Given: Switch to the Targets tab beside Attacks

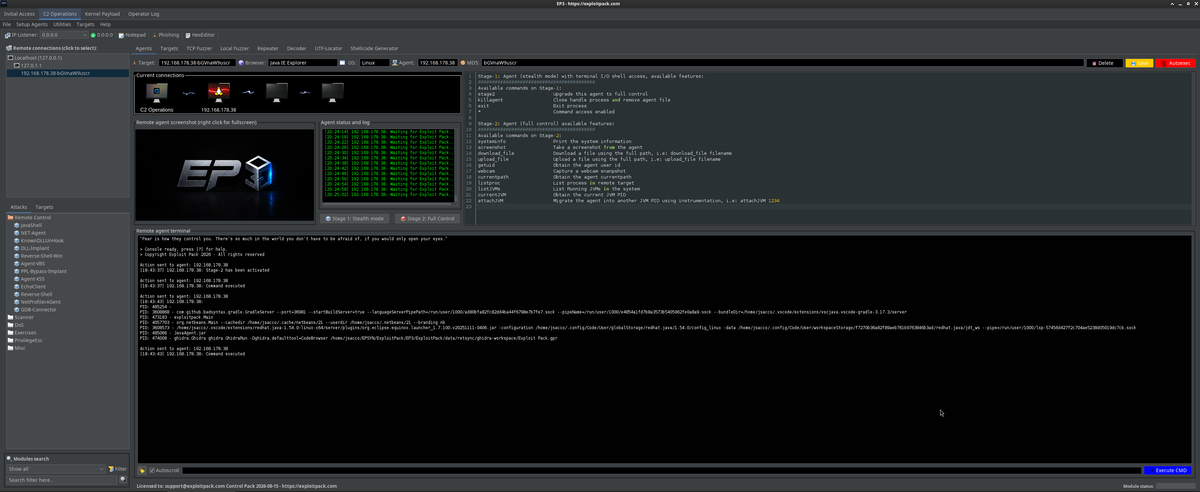Looking at the screenshot, I should tap(44, 207).
